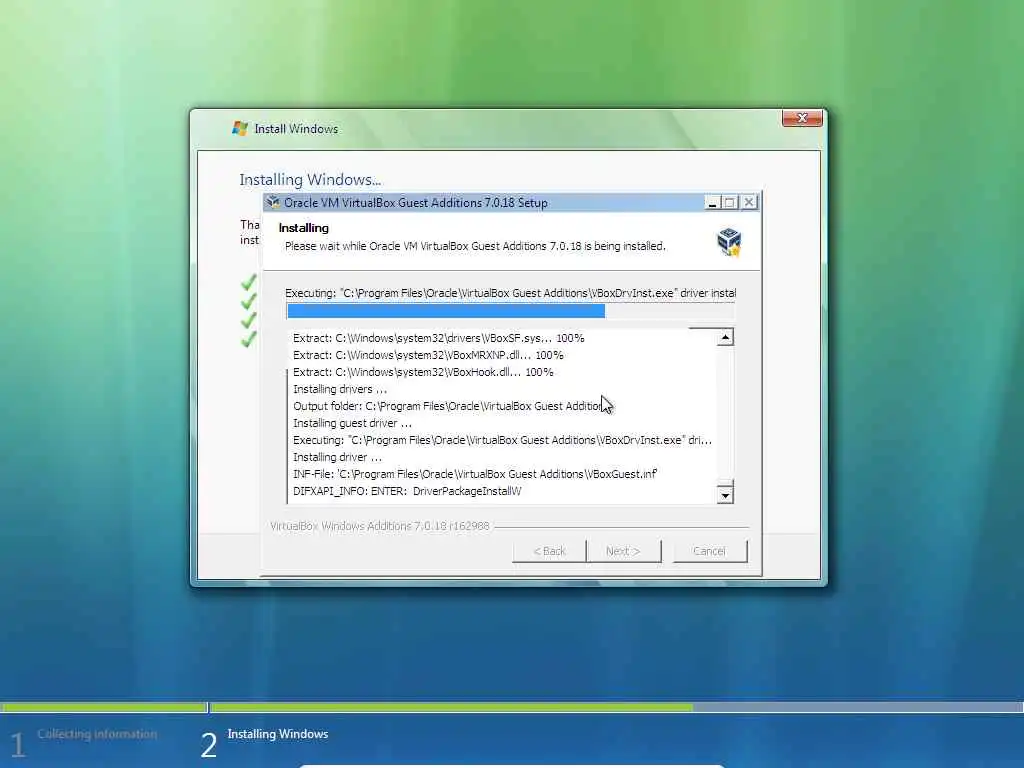Click step 1 'Collecting information' label at bottom
This screenshot has width=1024, height=768.
pyautogui.click(x=97, y=734)
